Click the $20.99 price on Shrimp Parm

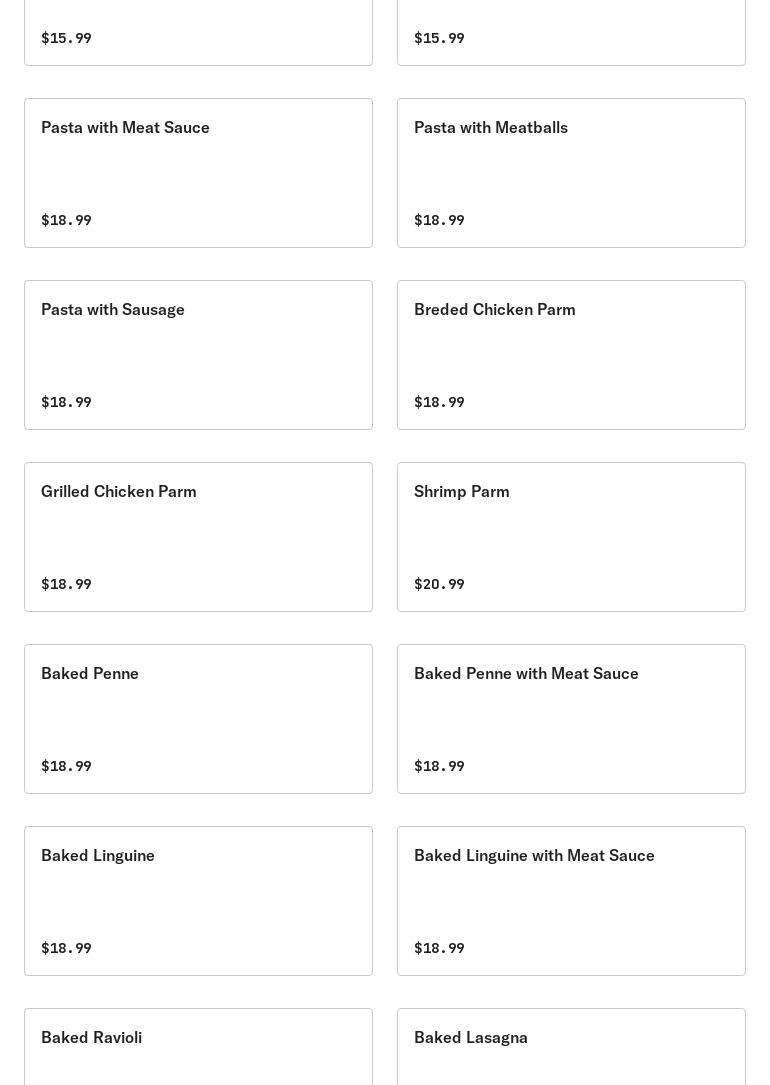[439, 584]
